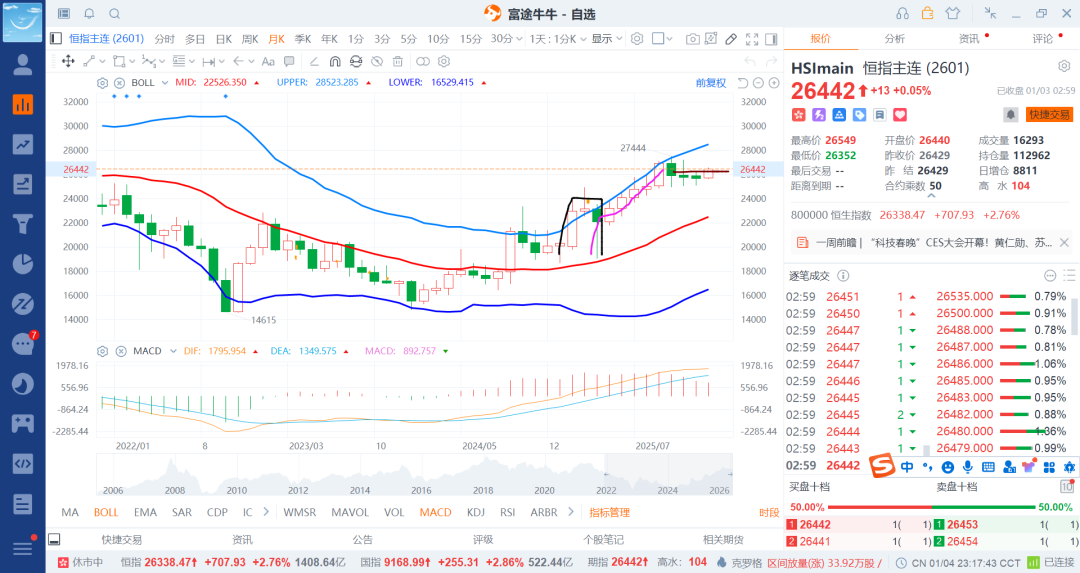Click 时段 session button
Screen dimensions: 1080x573
pyautogui.click(x=769, y=512)
